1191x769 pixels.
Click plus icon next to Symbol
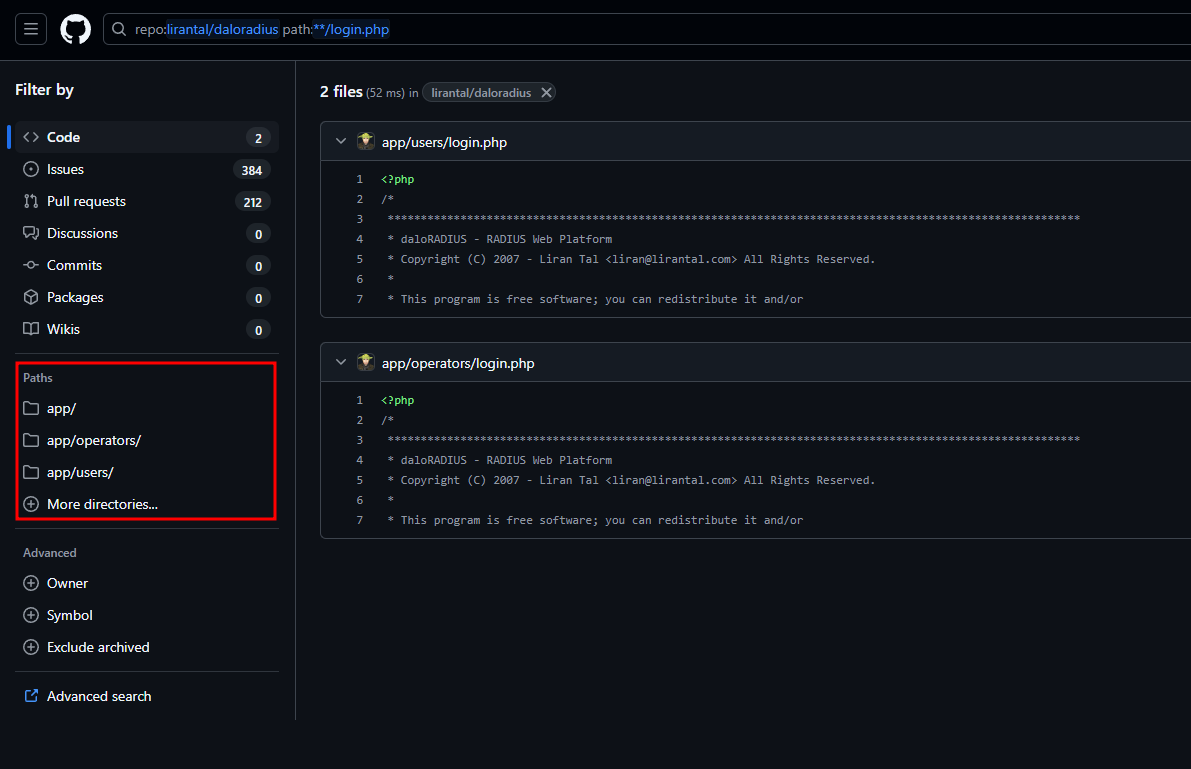click(x=31, y=615)
